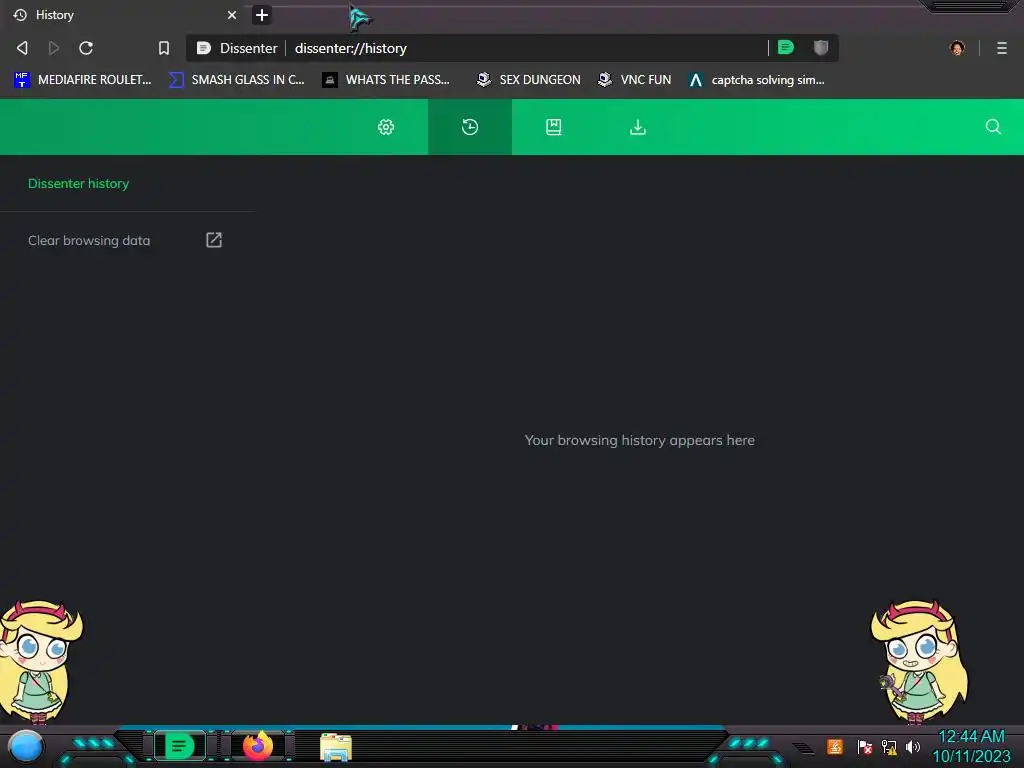This screenshot has width=1024, height=768.
Task: Click the external link icon beside Clear browsing data
Action: point(214,240)
